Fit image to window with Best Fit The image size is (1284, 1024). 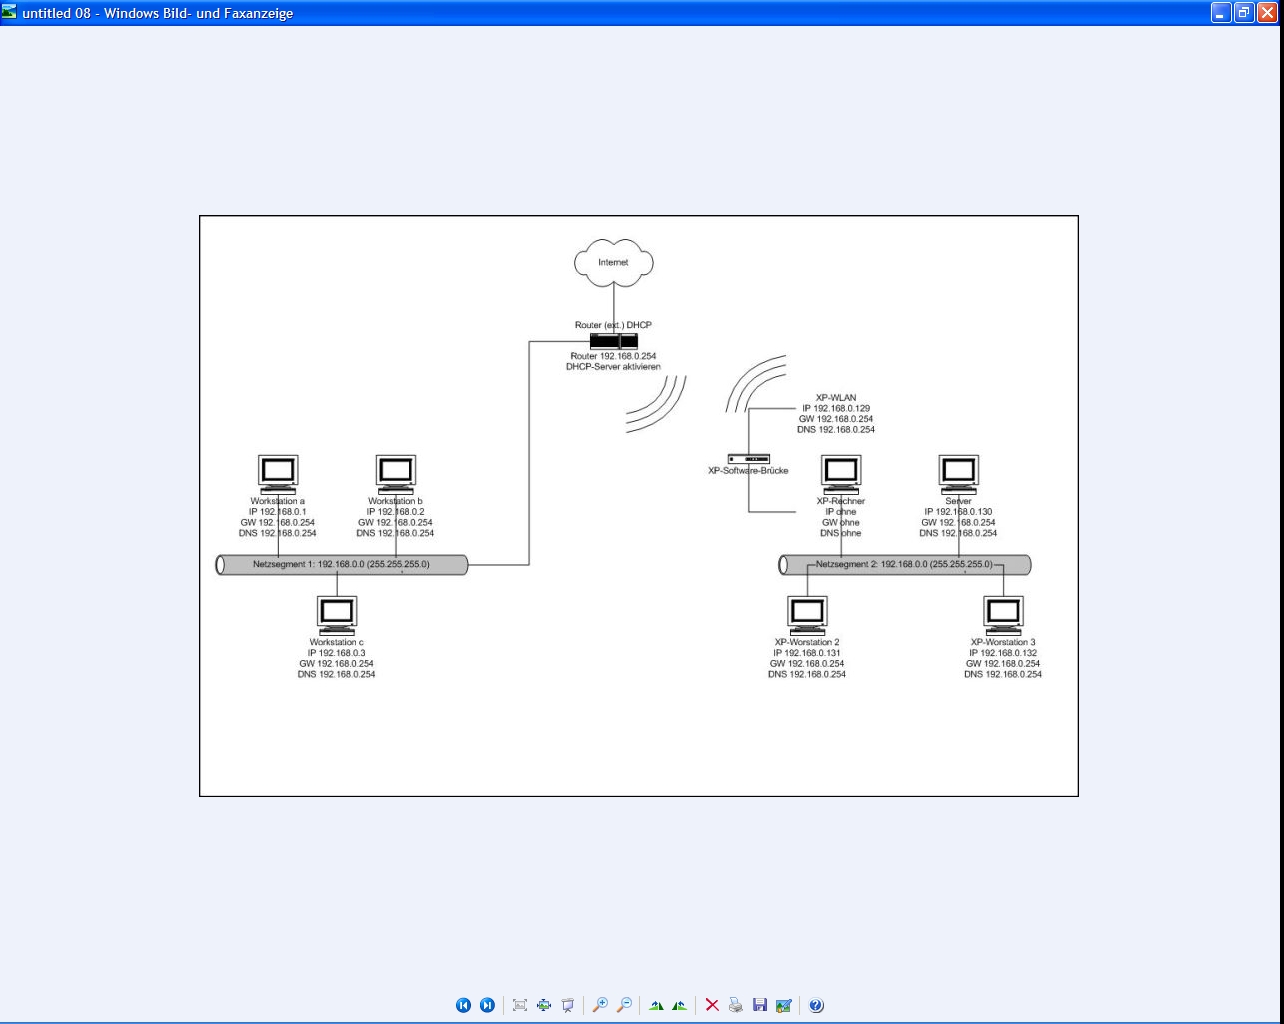coord(520,1005)
